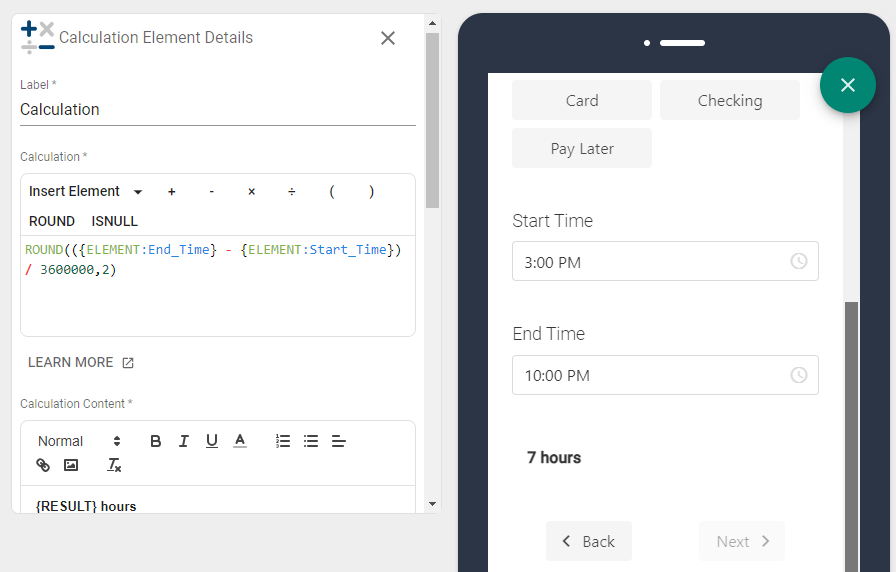896x572 pixels.
Task: Toggle italic formatting
Action: pos(183,441)
